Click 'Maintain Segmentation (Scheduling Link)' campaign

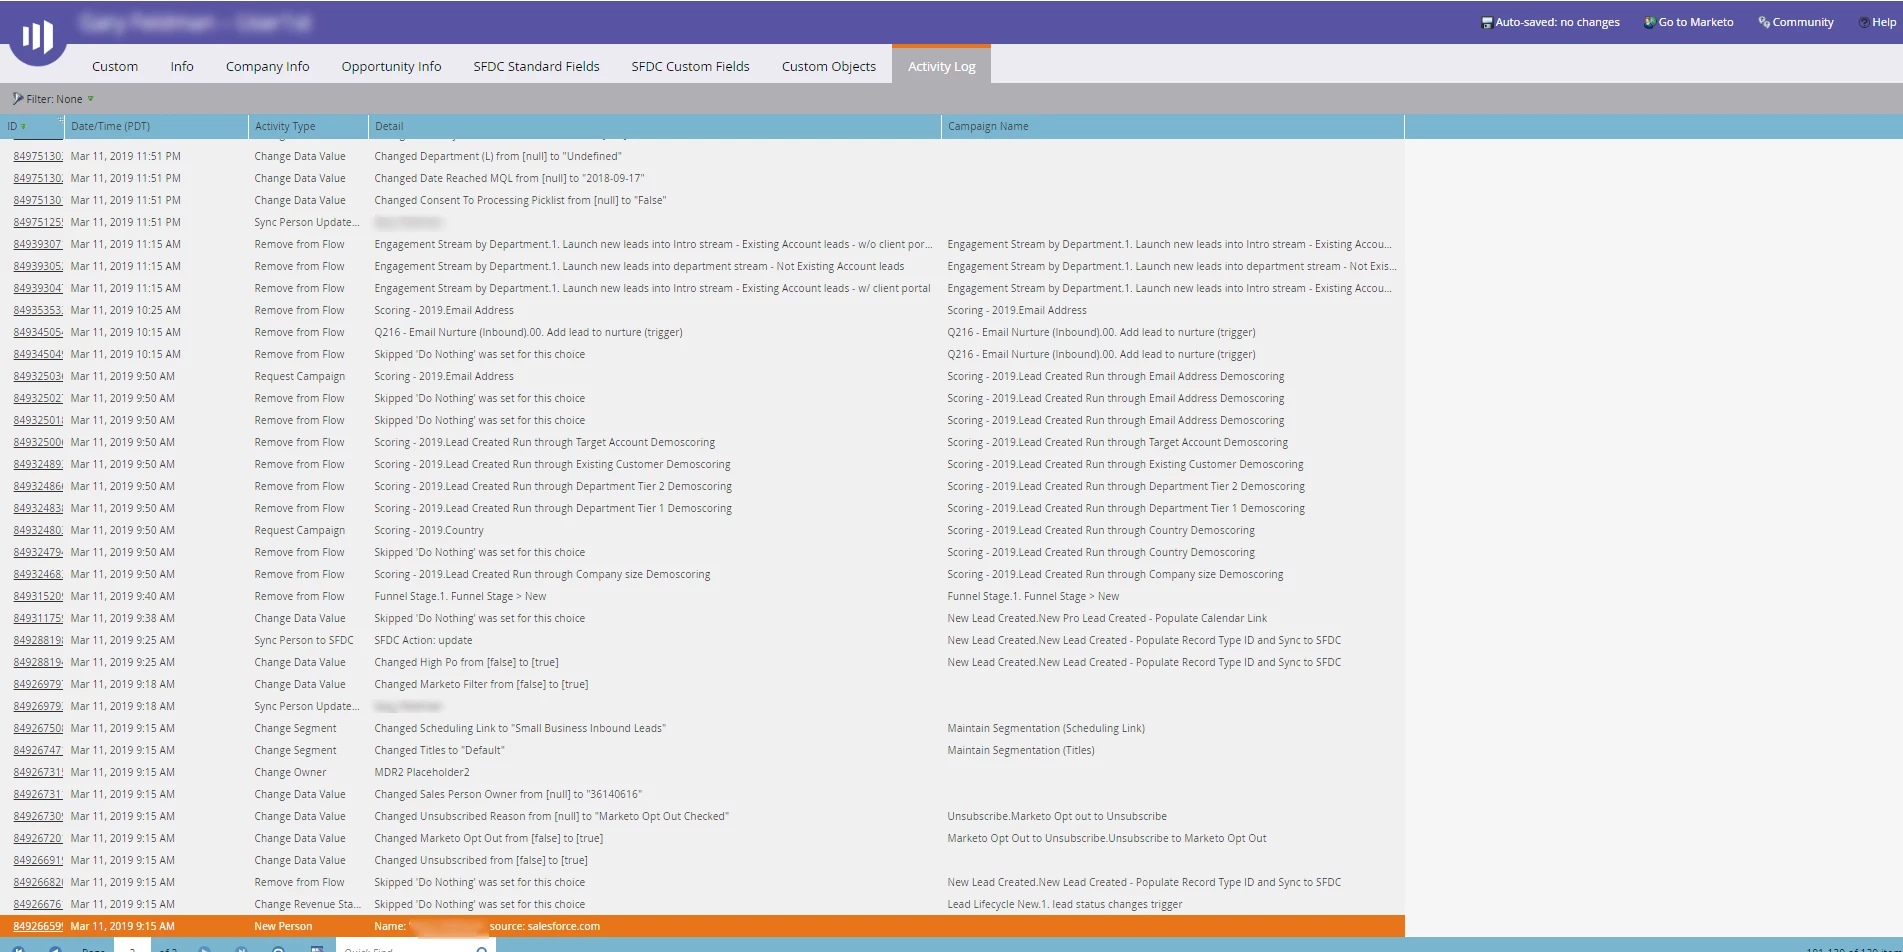tap(1046, 728)
